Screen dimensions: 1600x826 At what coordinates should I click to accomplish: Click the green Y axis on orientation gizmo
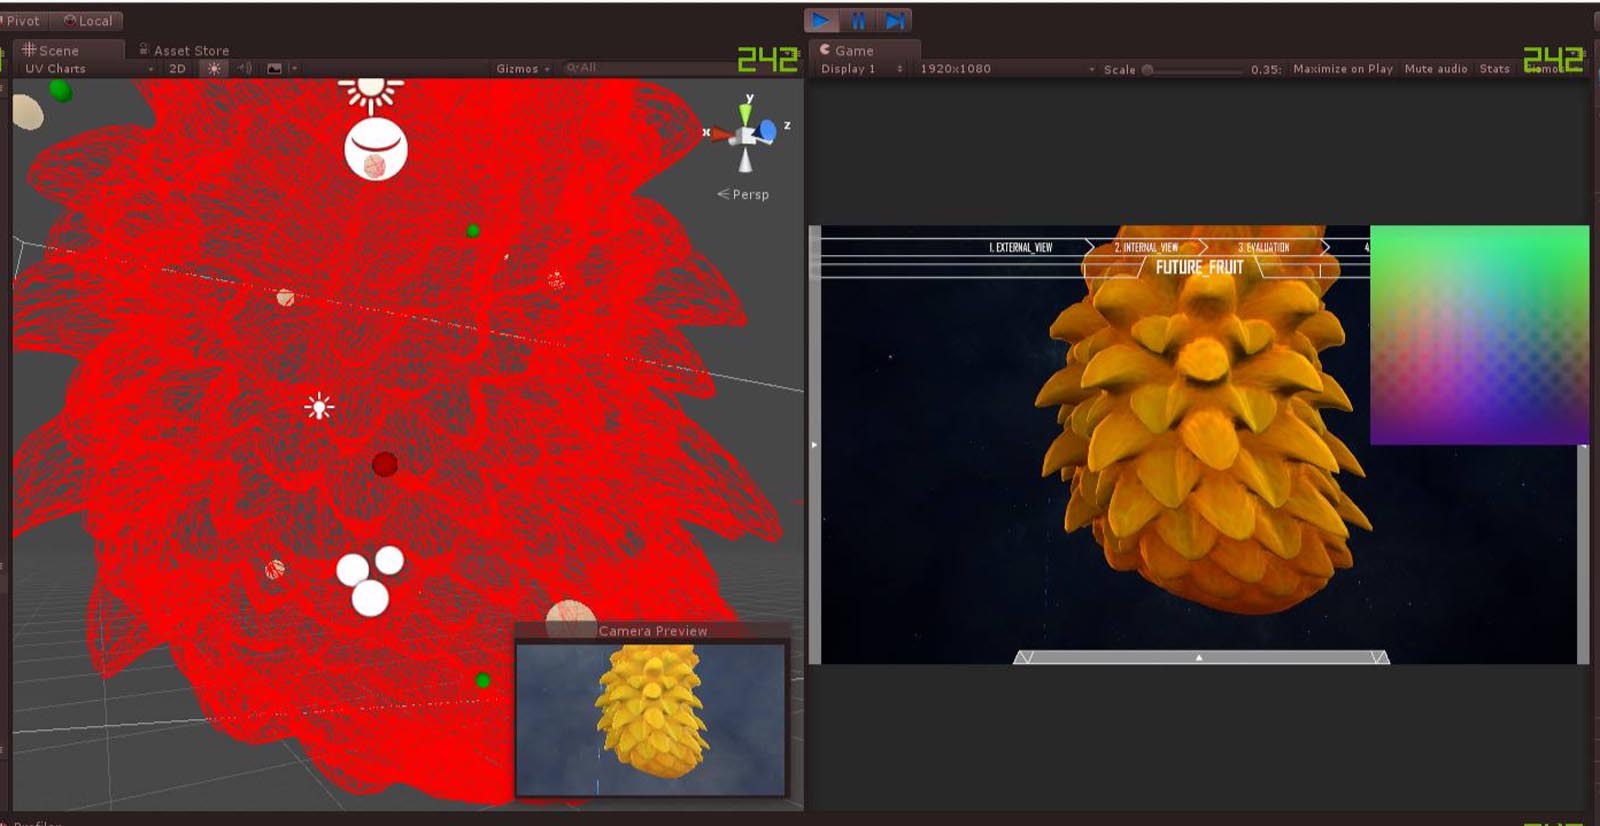[746, 108]
